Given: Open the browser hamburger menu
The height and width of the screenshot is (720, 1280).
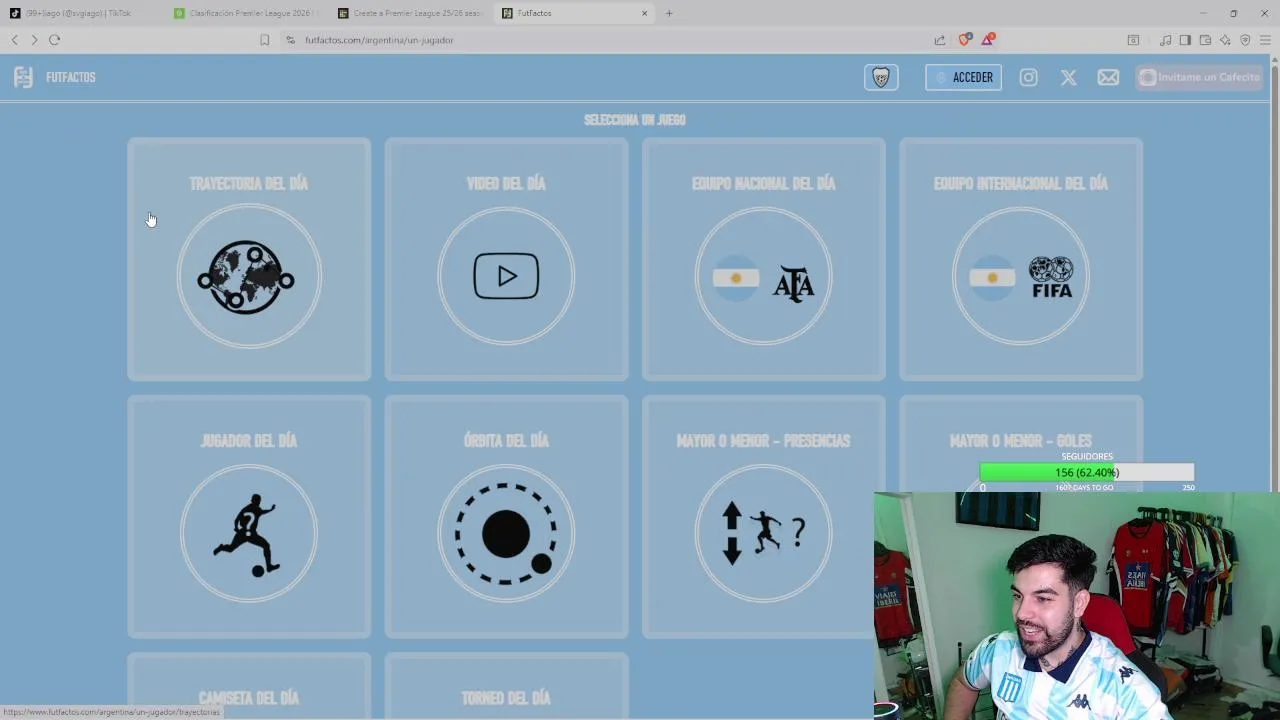Looking at the screenshot, I should coord(1265,40).
